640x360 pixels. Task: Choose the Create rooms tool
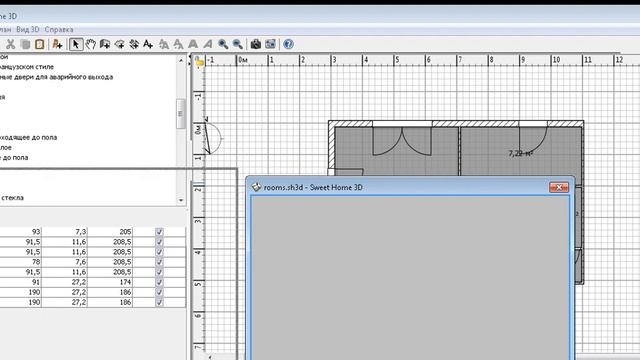click(x=120, y=44)
